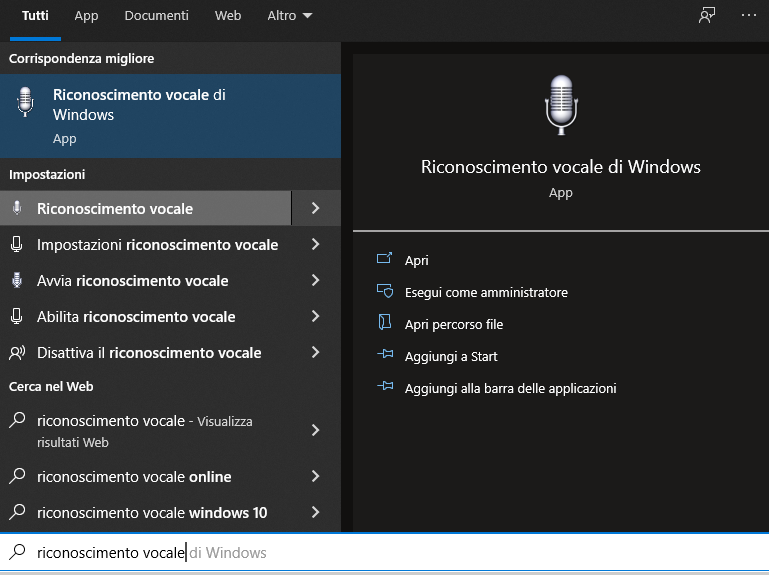The image size is (769, 575).
Task: Choose Aggiungi alla barra delle applicazioni
Action: [510, 388]
